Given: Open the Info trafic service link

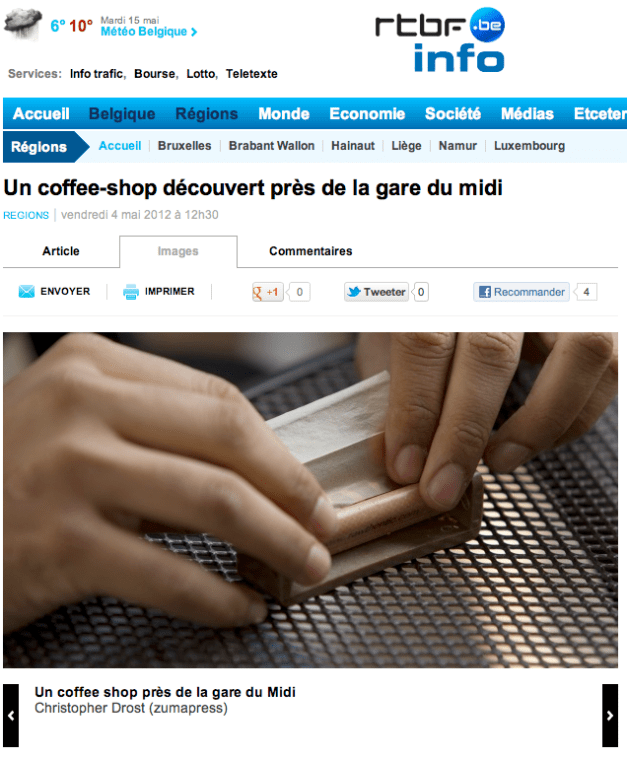Looking at the screenshot, I should point(97,74).
